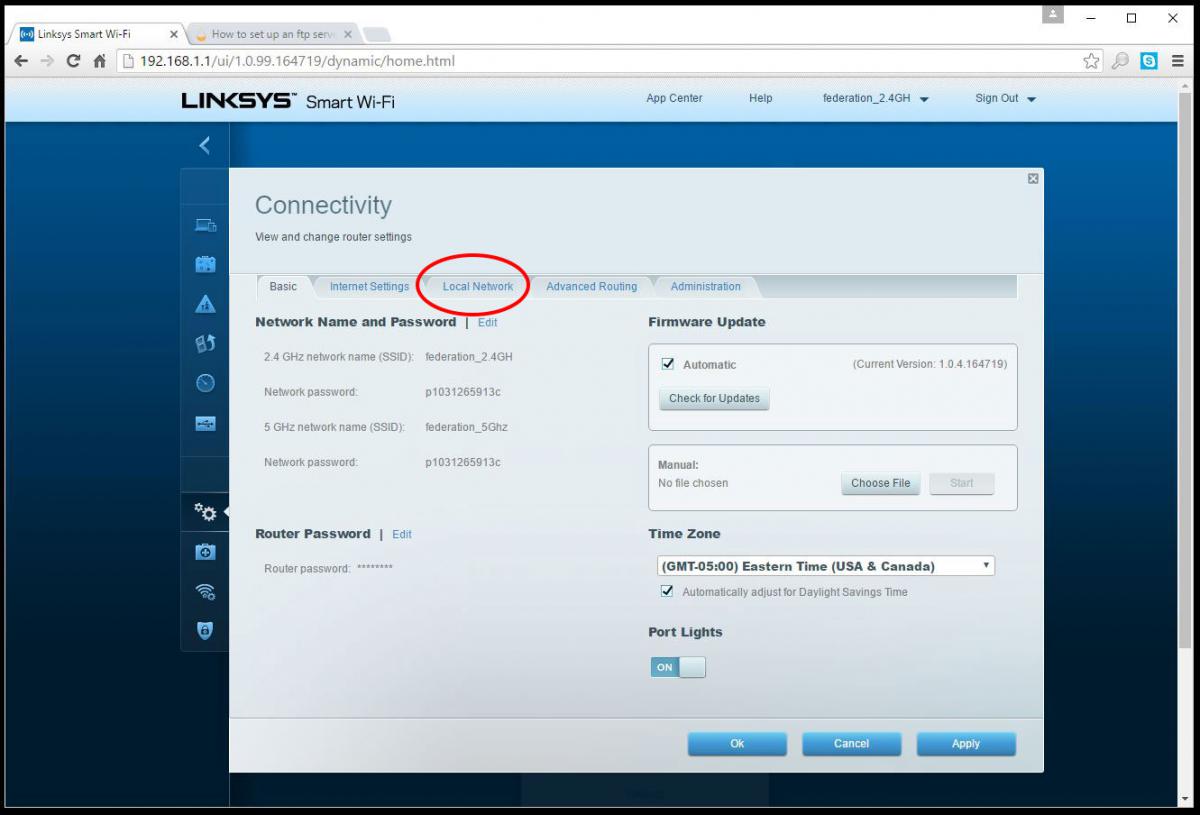Screen dimensions: 1200x815
Task: Reload the page with refresh icon
Action: (x=73, y=61)
